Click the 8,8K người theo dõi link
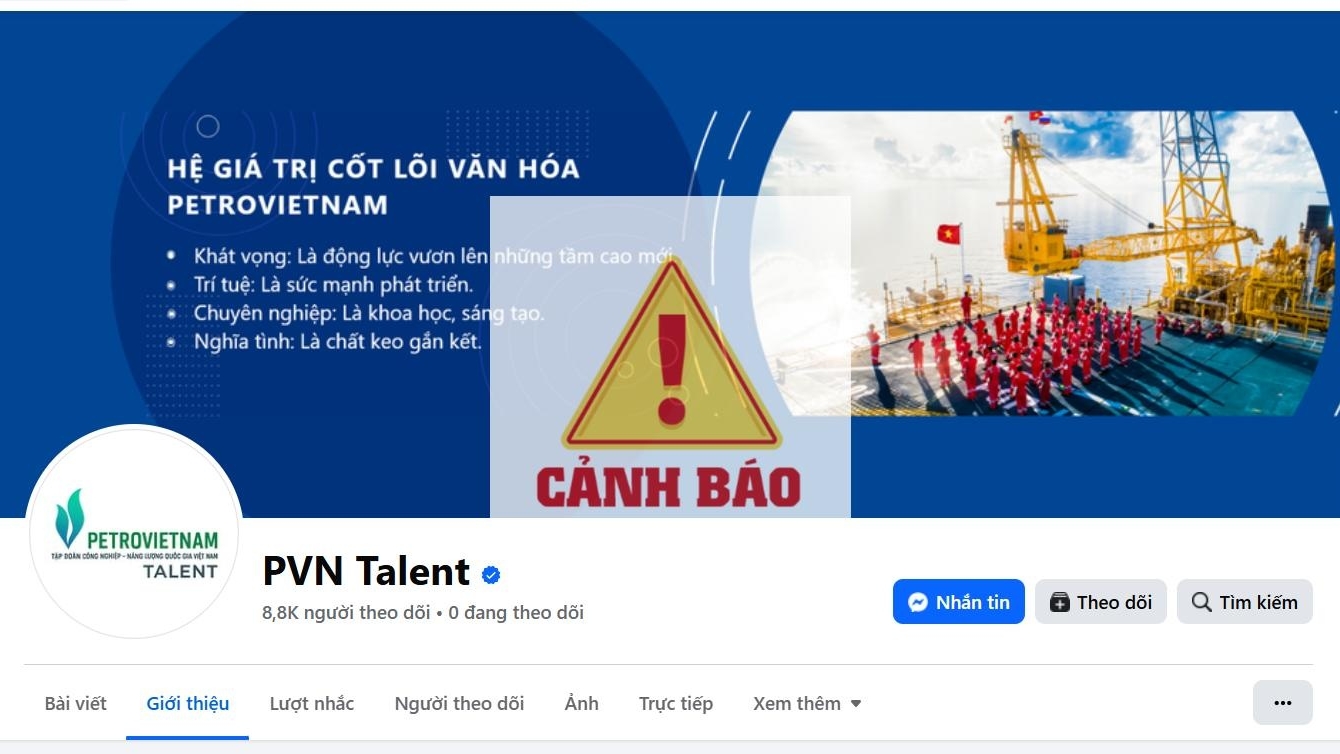The width and height of the screenshot is (1340, 754). (346, 612)
